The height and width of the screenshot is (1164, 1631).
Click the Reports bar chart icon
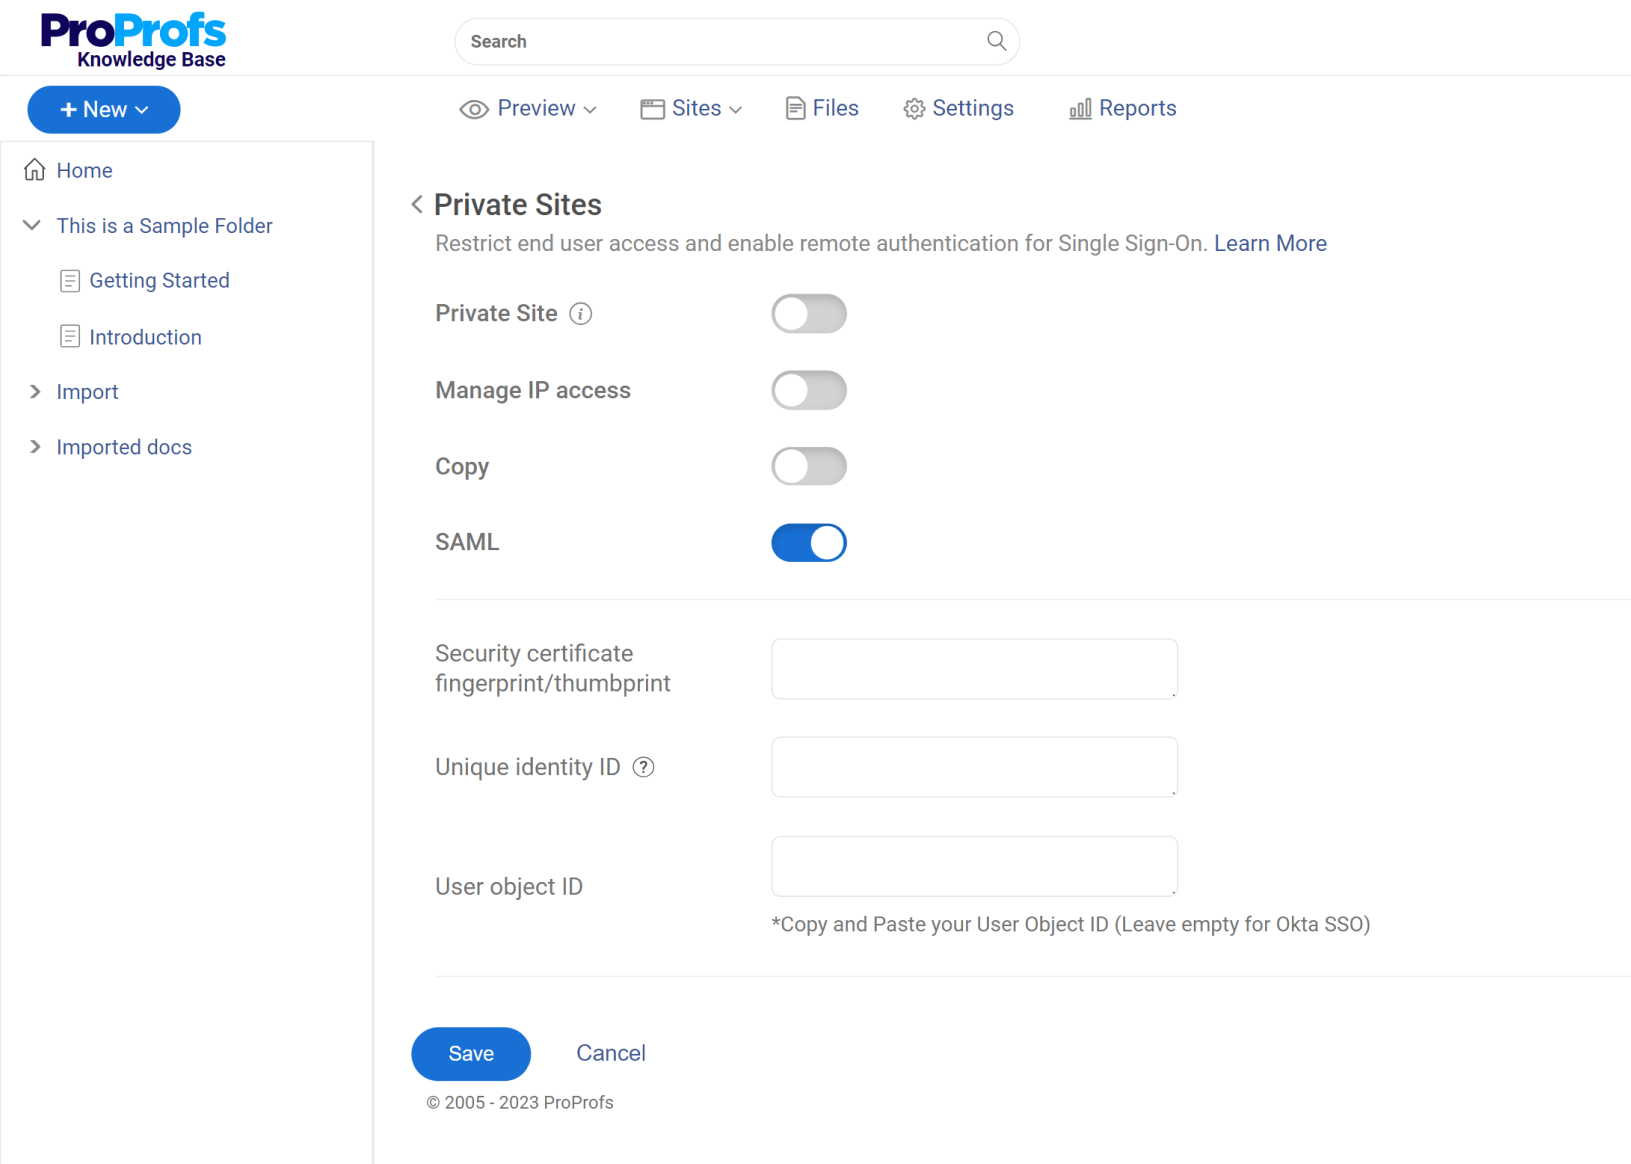pyautogui.click(x=1080, y=109)
